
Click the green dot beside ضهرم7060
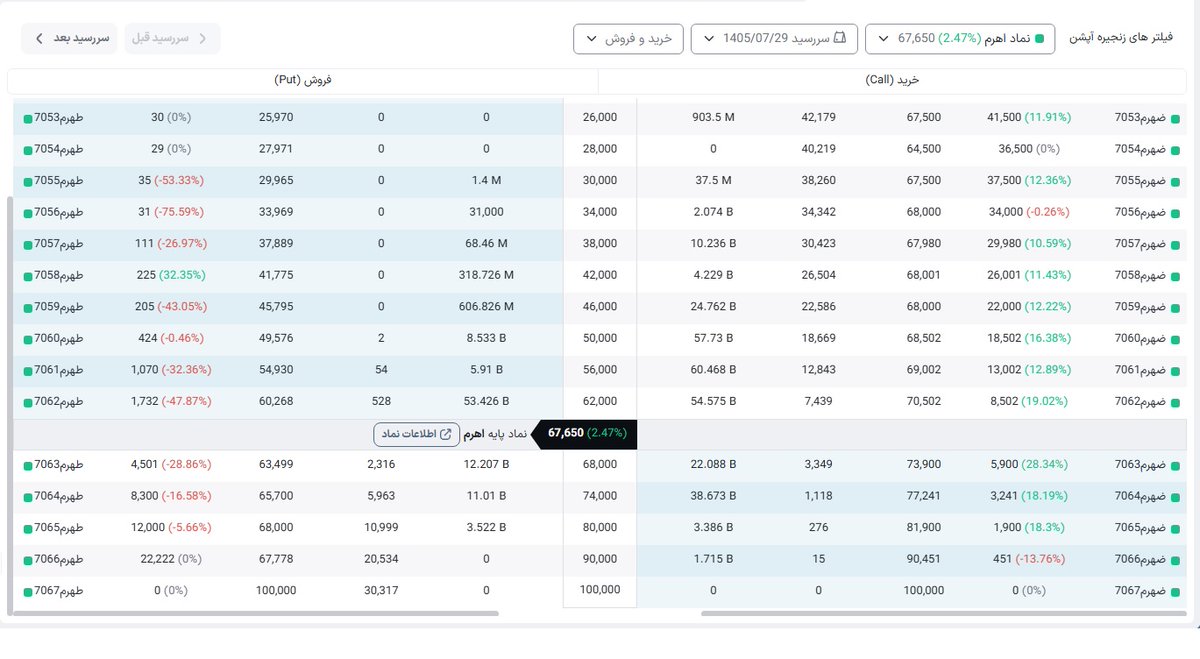point(1176,339)
